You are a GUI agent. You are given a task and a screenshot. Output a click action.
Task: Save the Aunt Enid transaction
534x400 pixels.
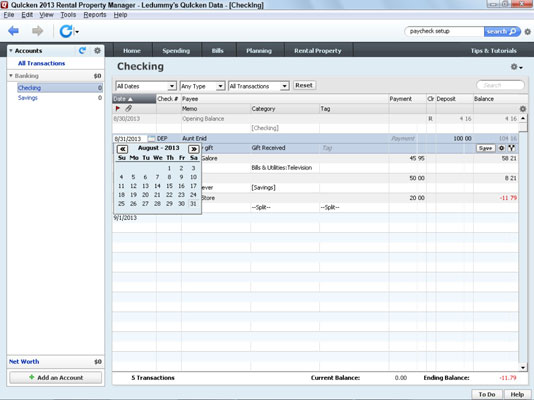485,148
